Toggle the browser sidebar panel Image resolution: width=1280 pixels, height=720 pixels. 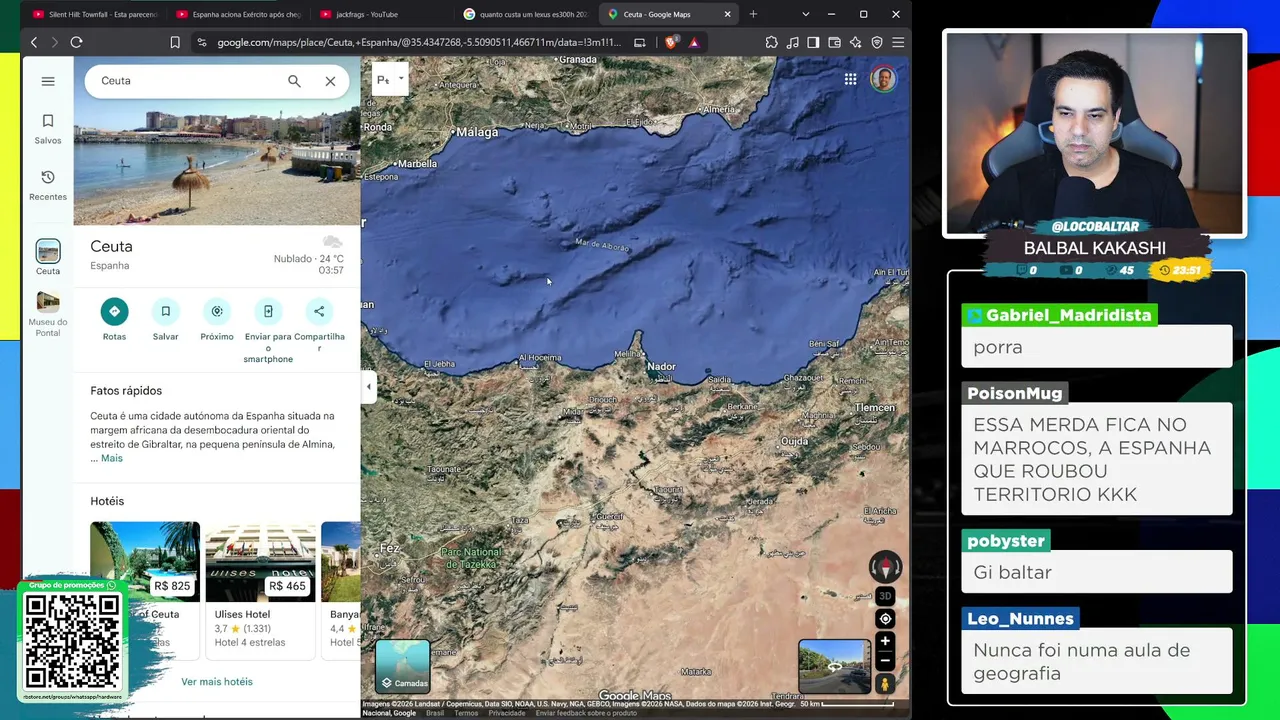pyautogui.click(x=813, y=42)
